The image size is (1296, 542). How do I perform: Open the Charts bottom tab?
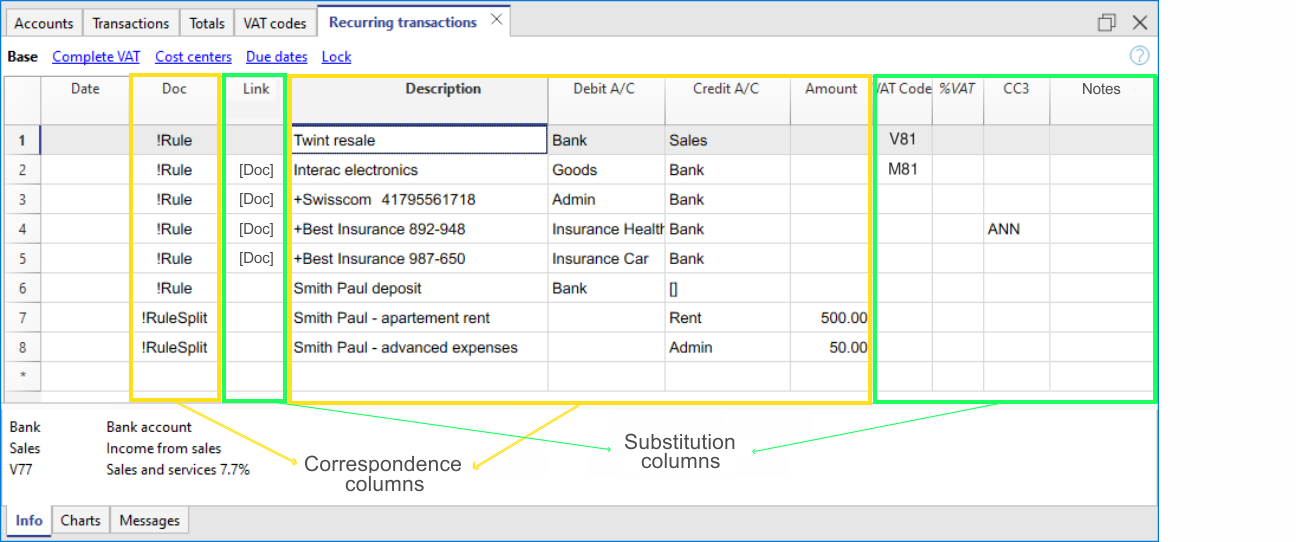[x=80, y=520]
